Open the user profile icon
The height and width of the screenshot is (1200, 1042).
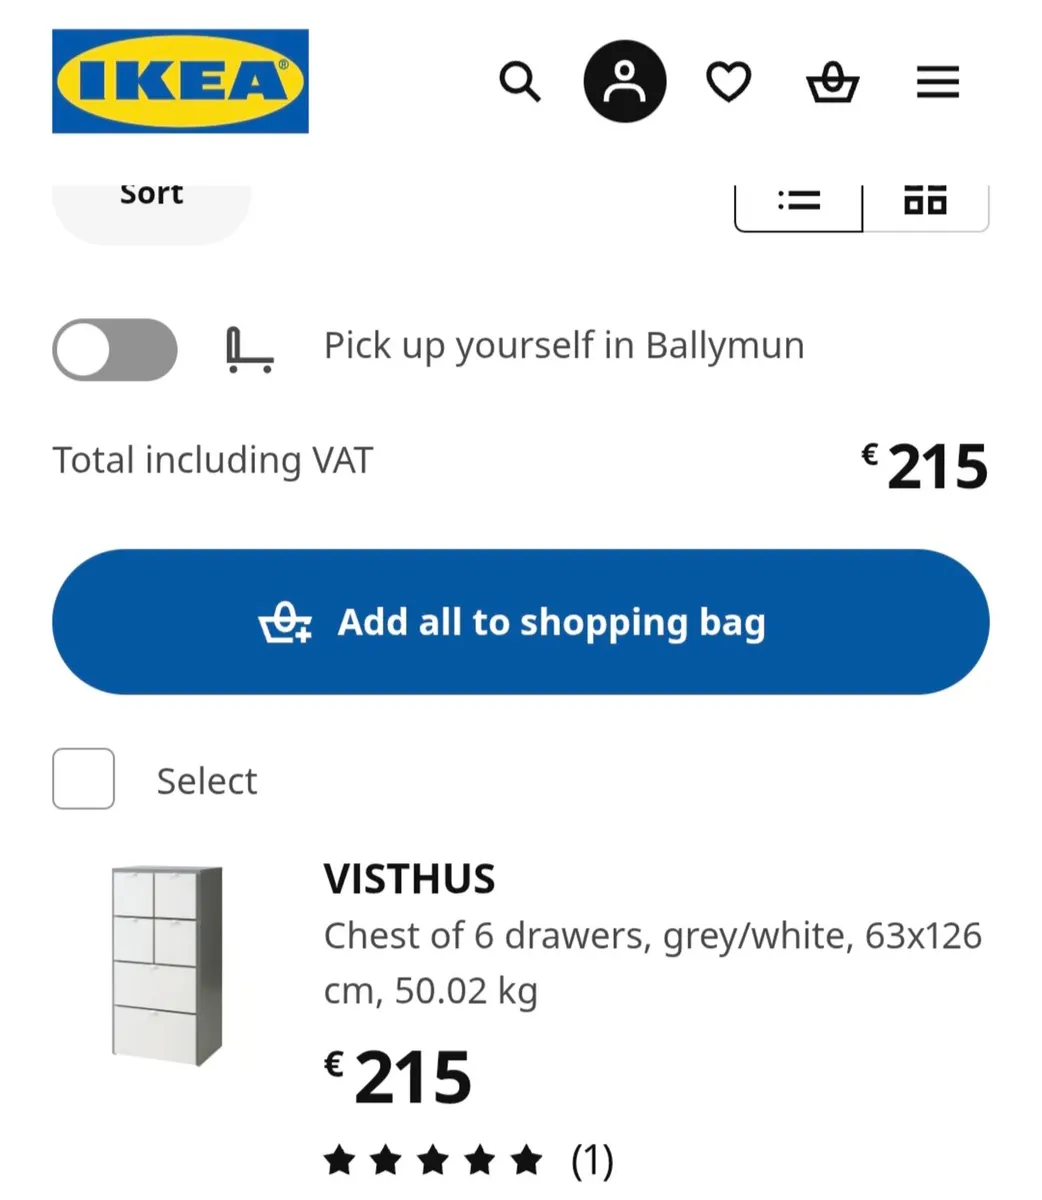pos(625,81)
